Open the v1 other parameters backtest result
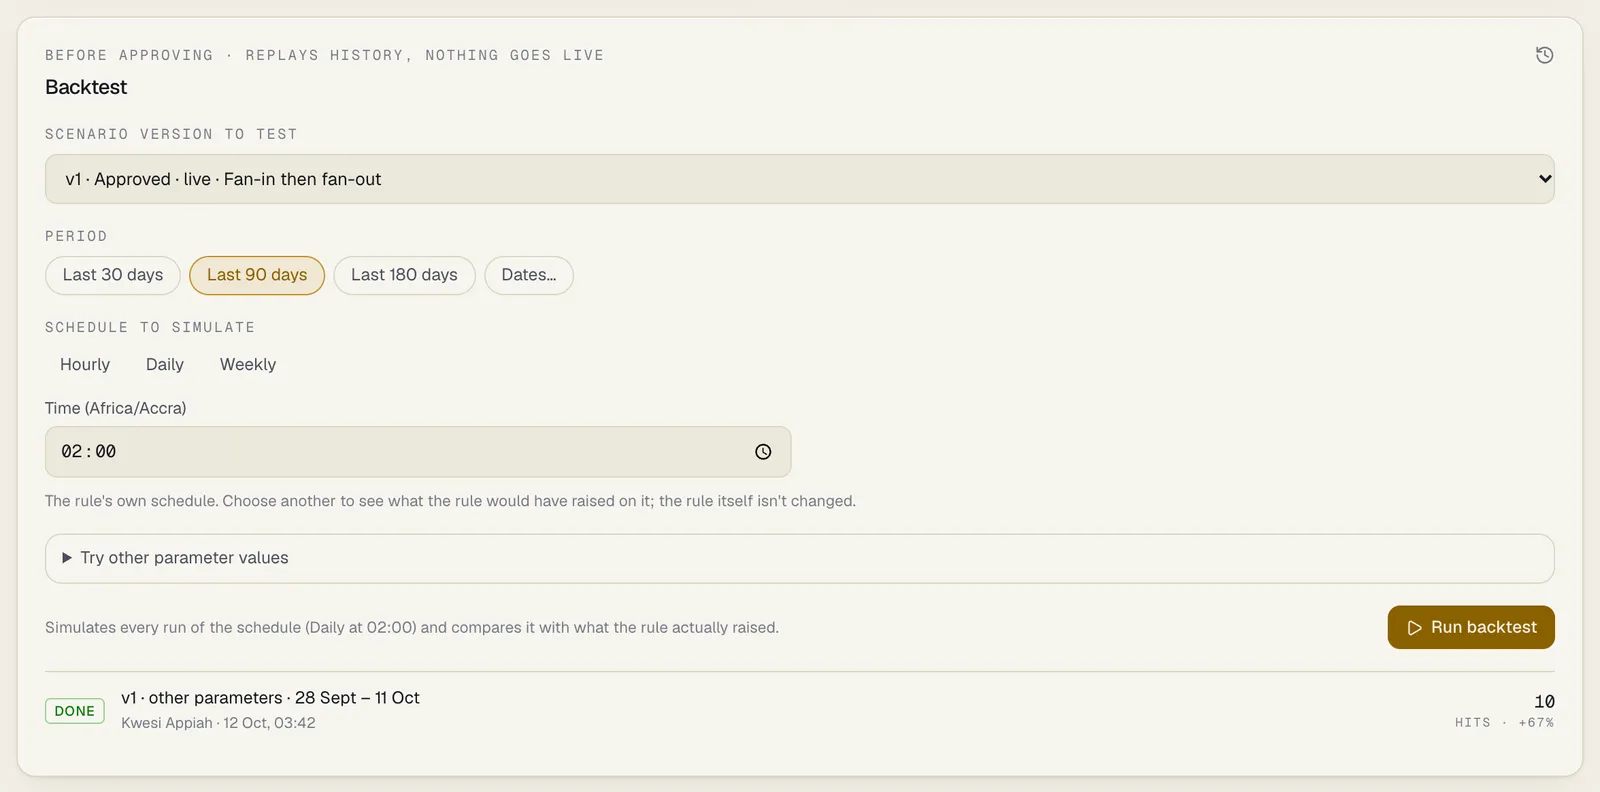The image size is (1600, 792). (x=800, y=710)
